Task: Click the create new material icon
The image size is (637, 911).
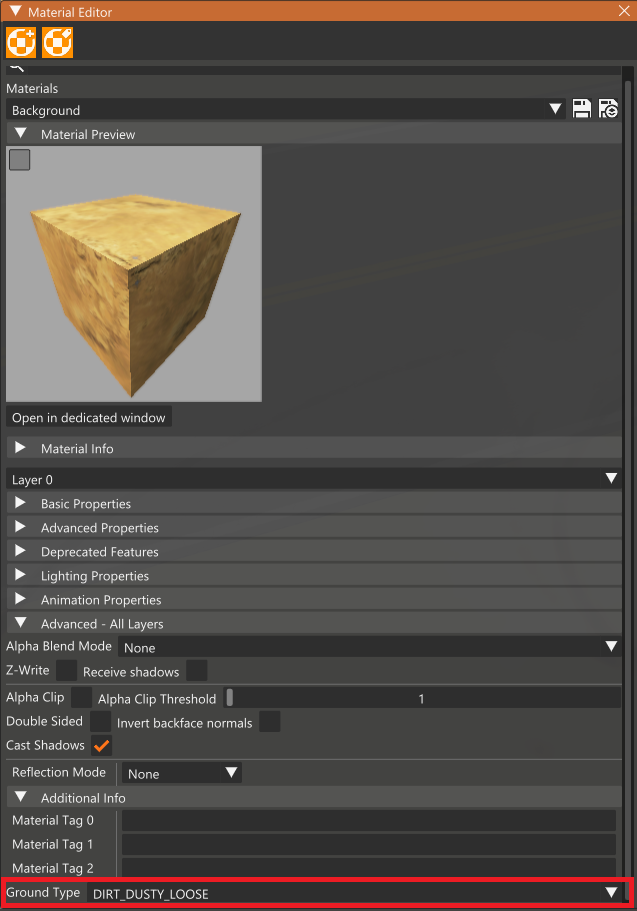Action: (21, 42)
